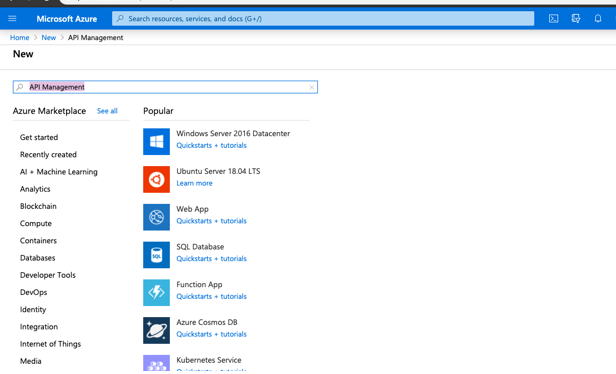Click the New page heading
The height and width of the screenshot is (374, 616).
(23, 54)
